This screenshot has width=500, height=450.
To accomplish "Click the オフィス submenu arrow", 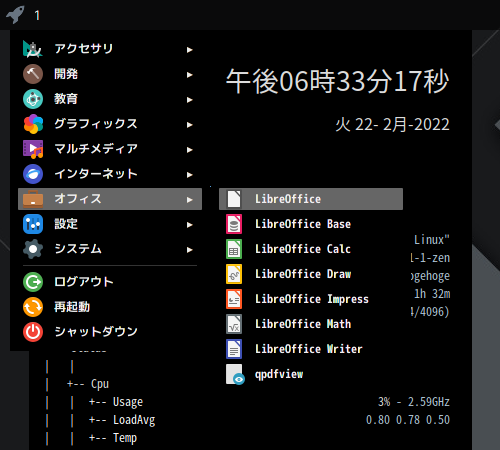I will (x=189, y=200).
